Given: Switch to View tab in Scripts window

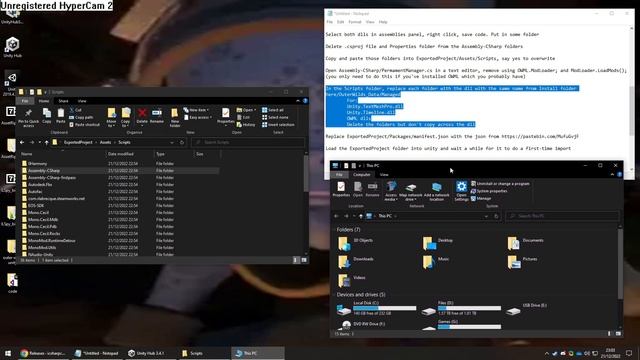Looking at the screenshot, I should click(x=82, y=101).
